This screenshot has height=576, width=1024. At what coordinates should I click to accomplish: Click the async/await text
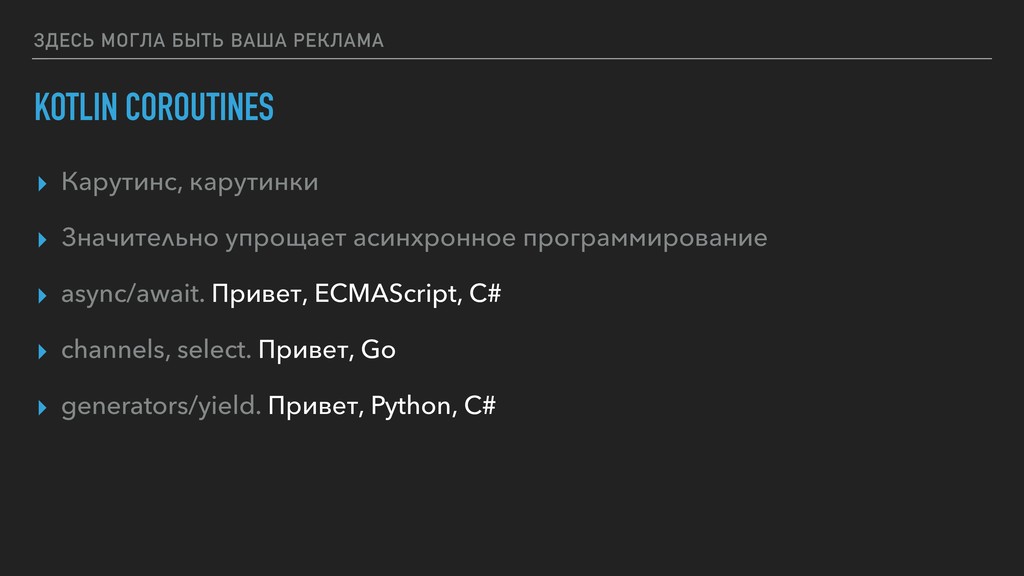[133, 294]
